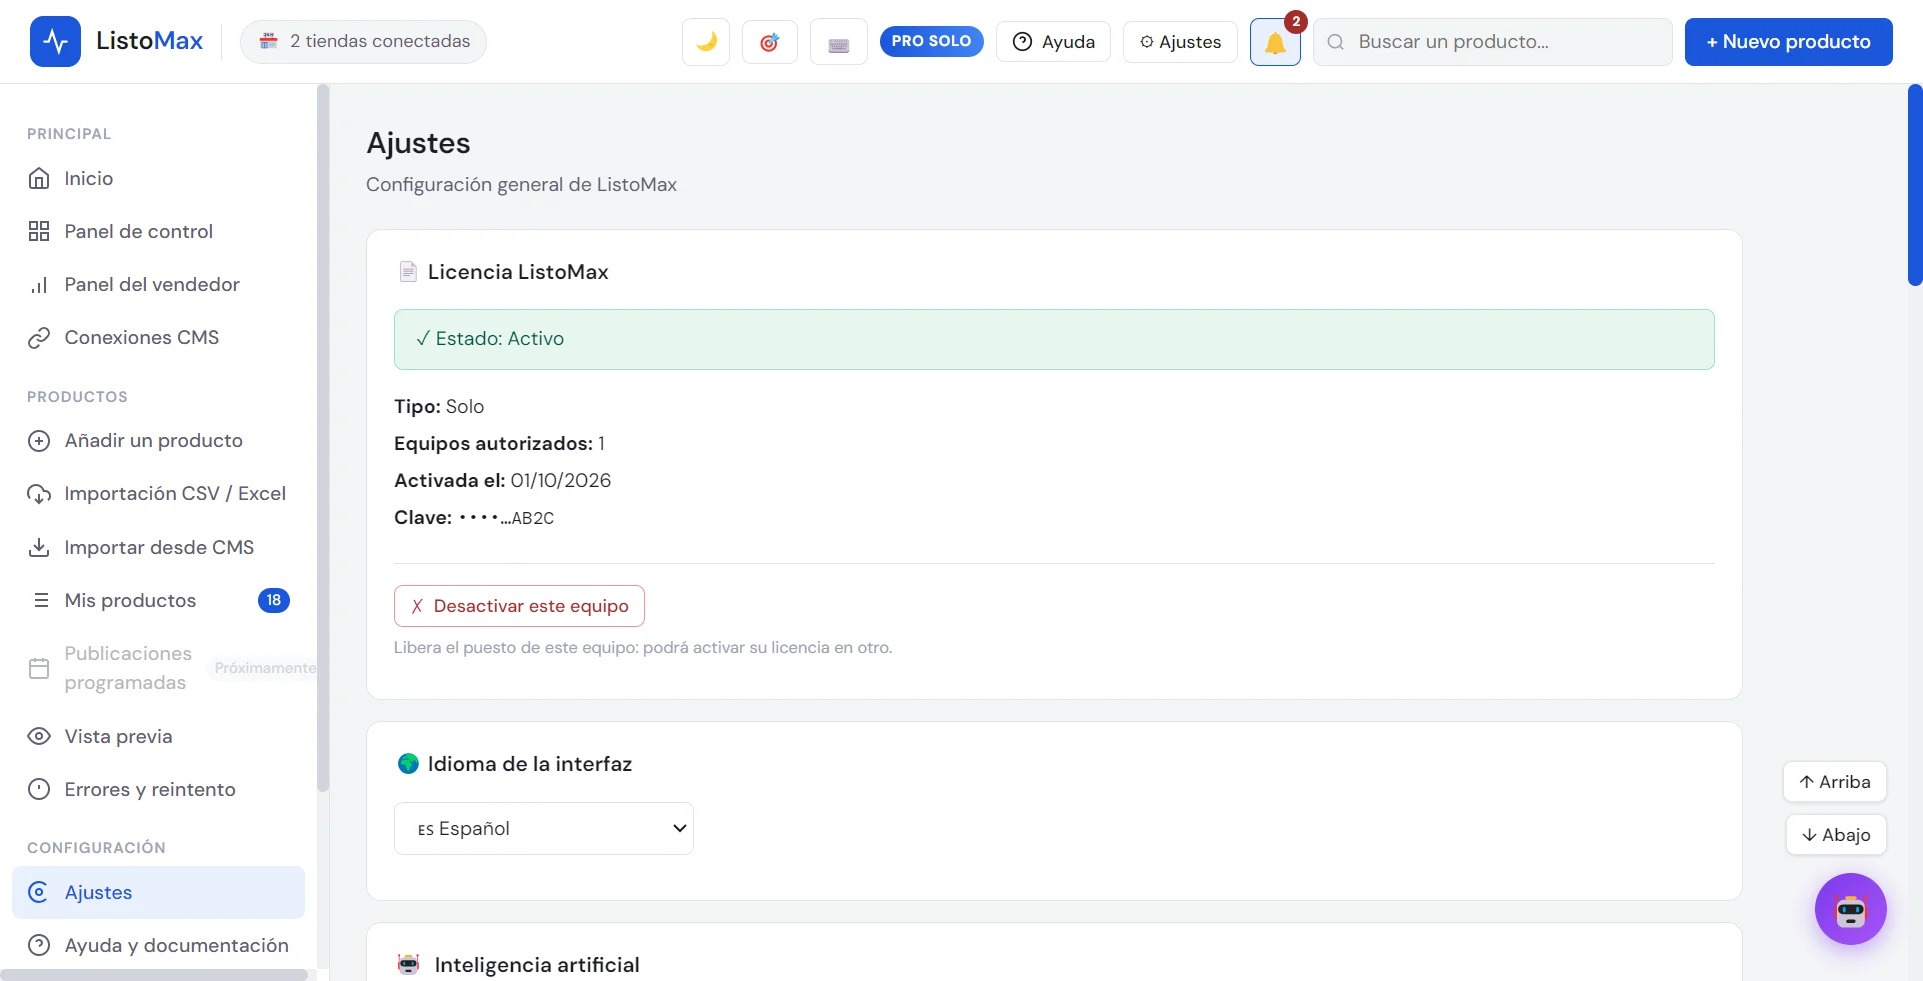Click the Abajo scroll-down button

(x=1836, y=835)
